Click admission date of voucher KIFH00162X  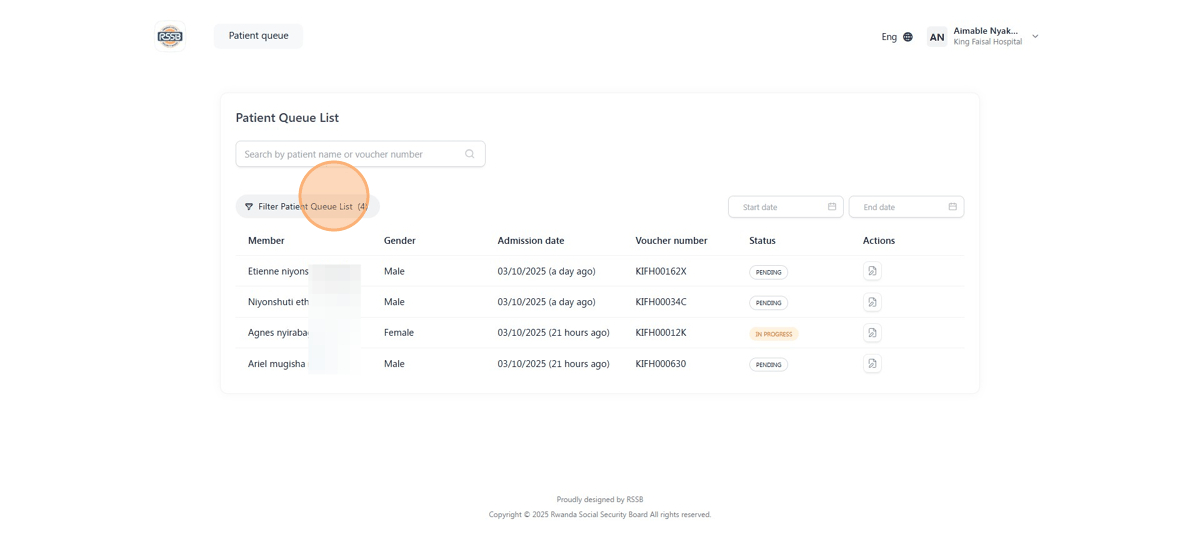click(546, 271)
